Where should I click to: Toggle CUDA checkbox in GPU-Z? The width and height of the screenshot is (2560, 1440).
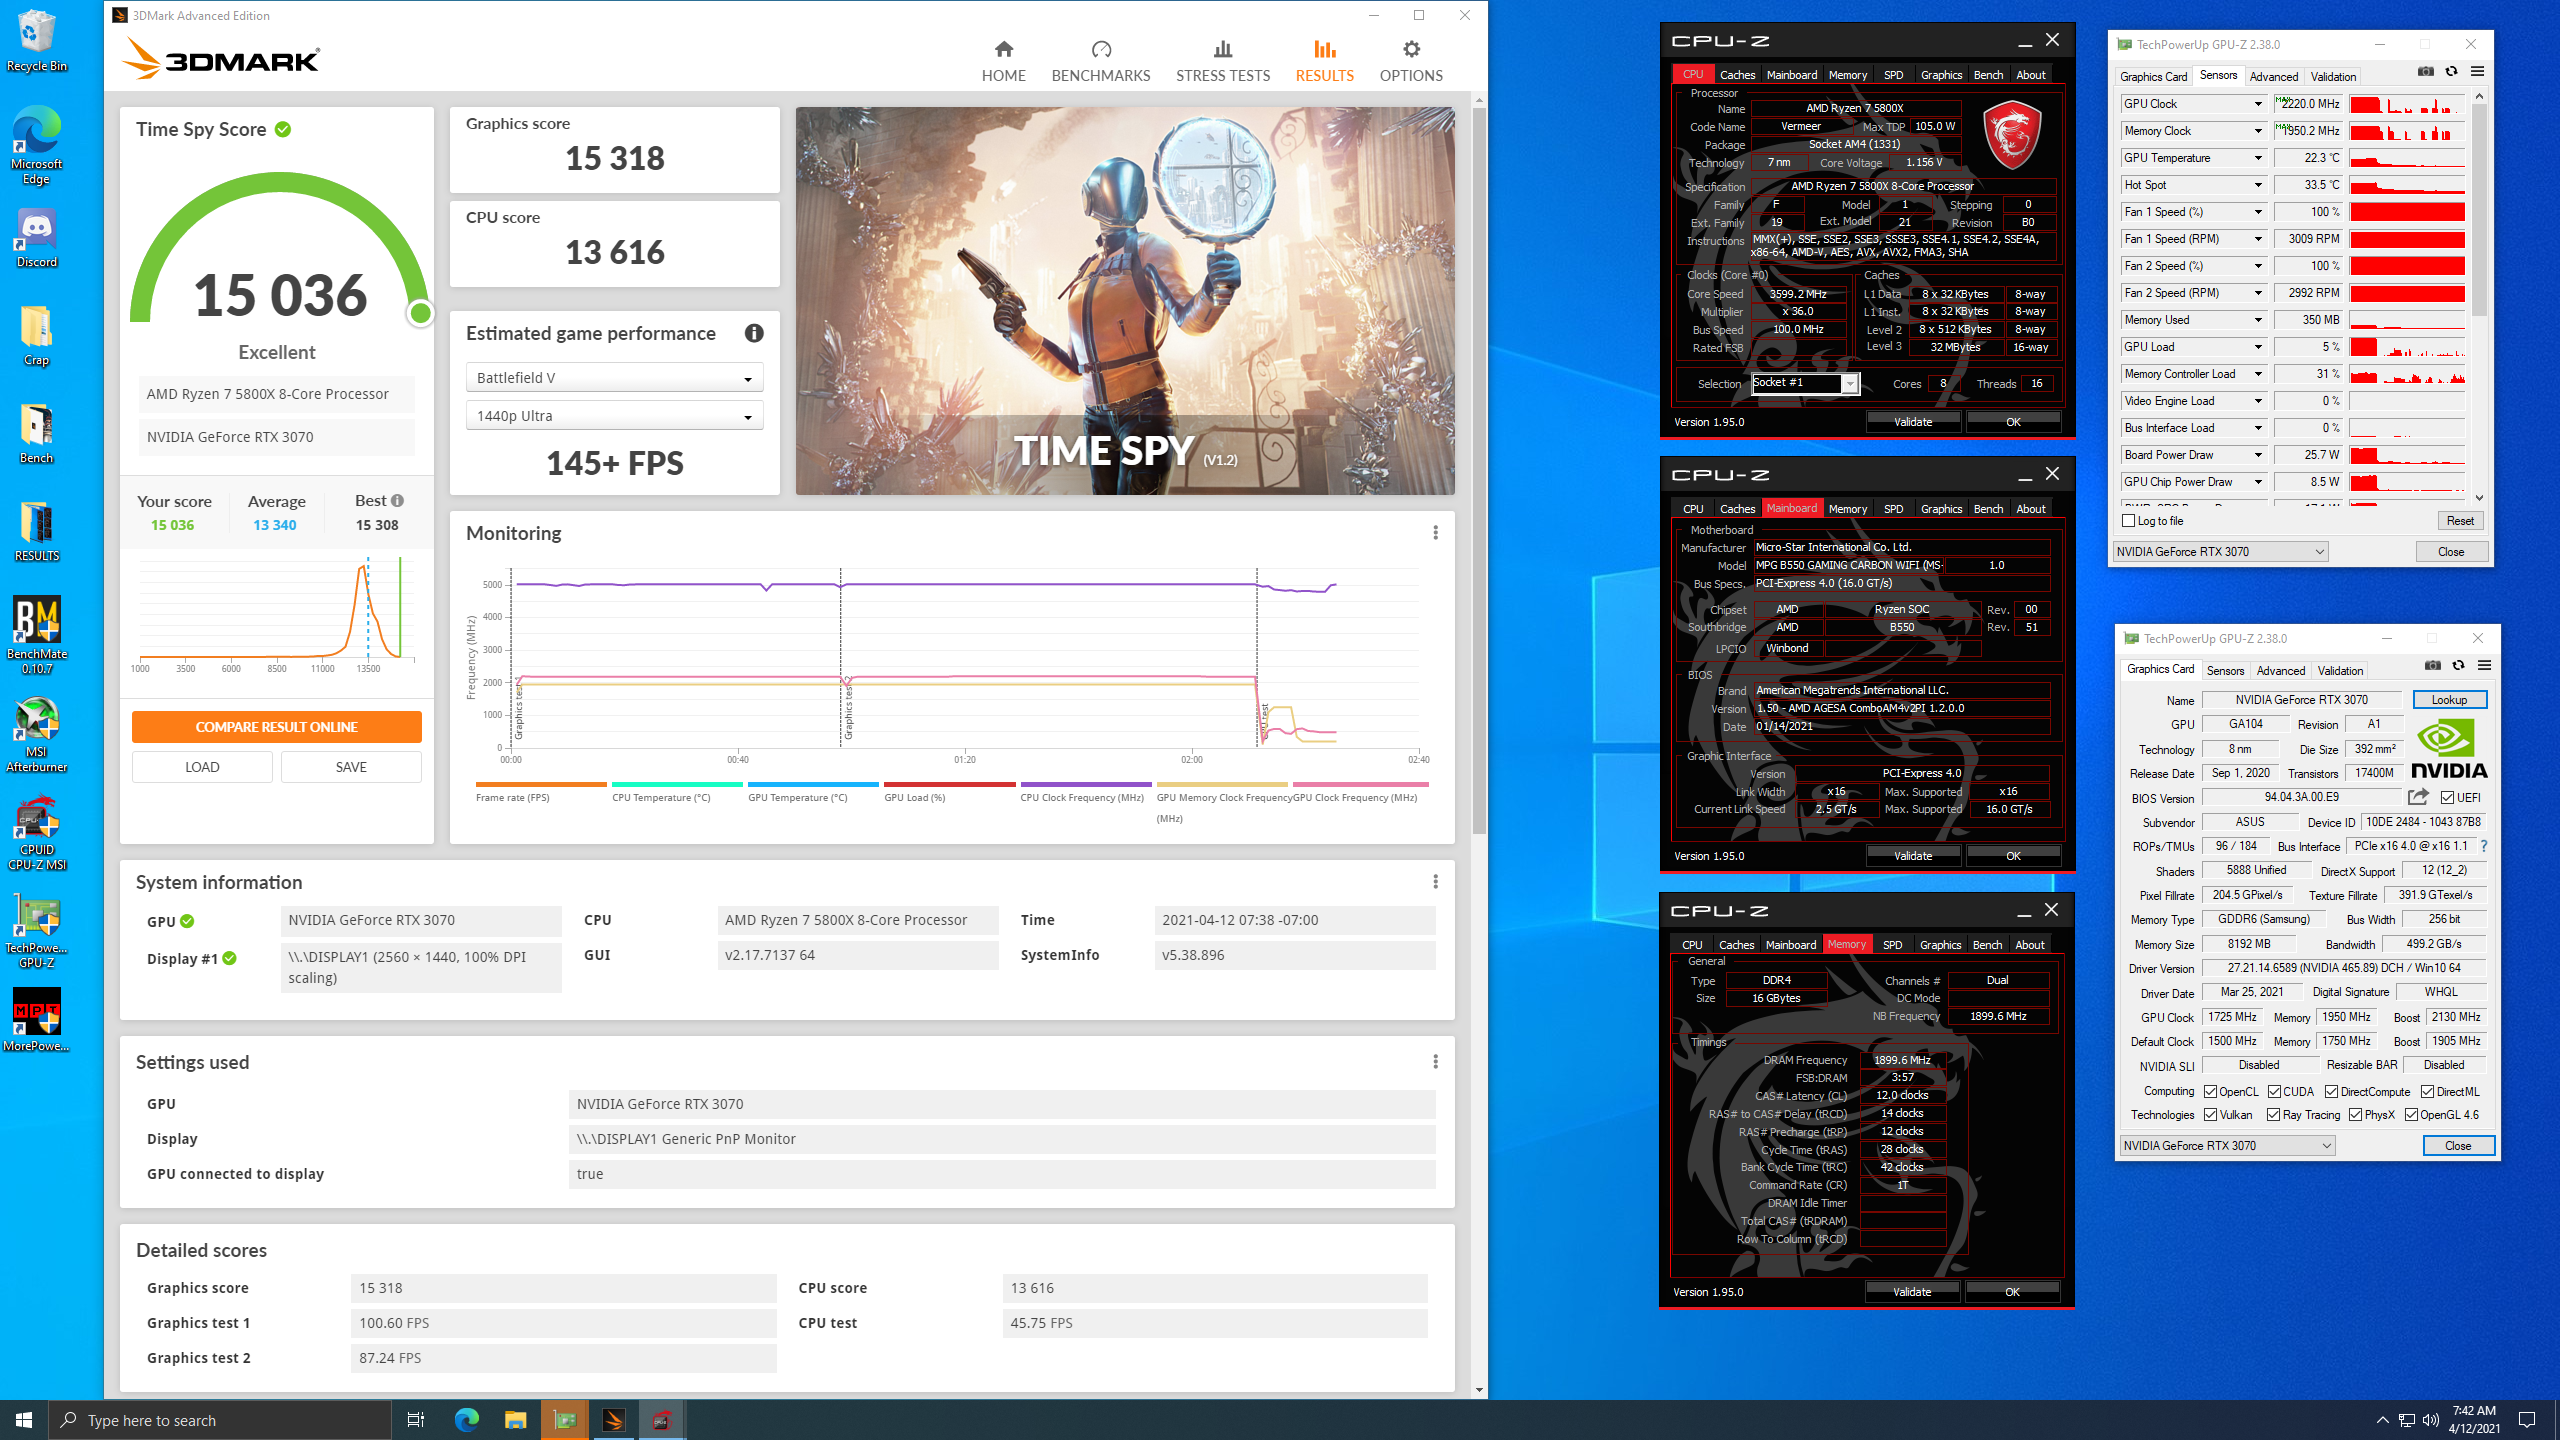click(2274, 1092)
